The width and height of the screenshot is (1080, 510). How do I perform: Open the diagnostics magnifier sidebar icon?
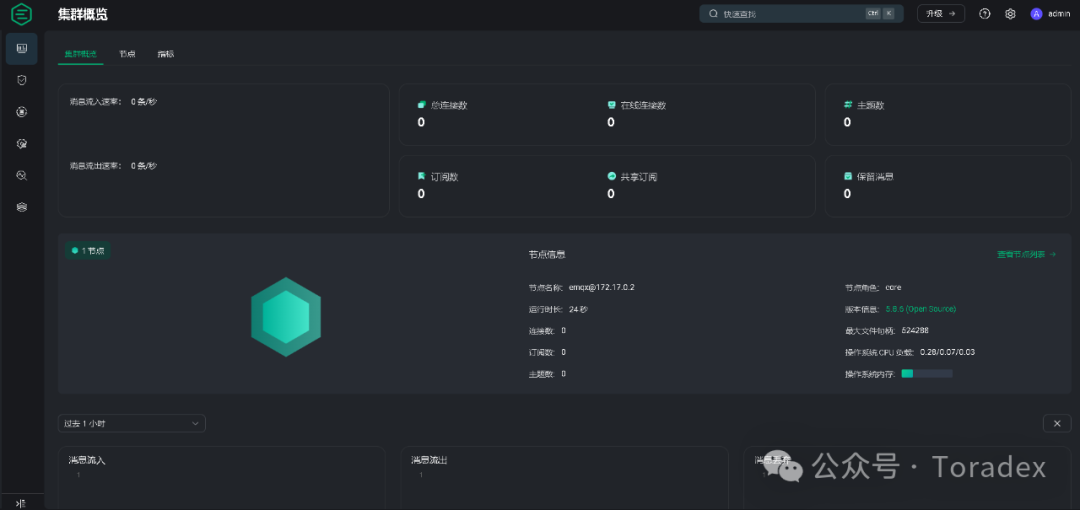pyautogui.click(x=21, y=175)
